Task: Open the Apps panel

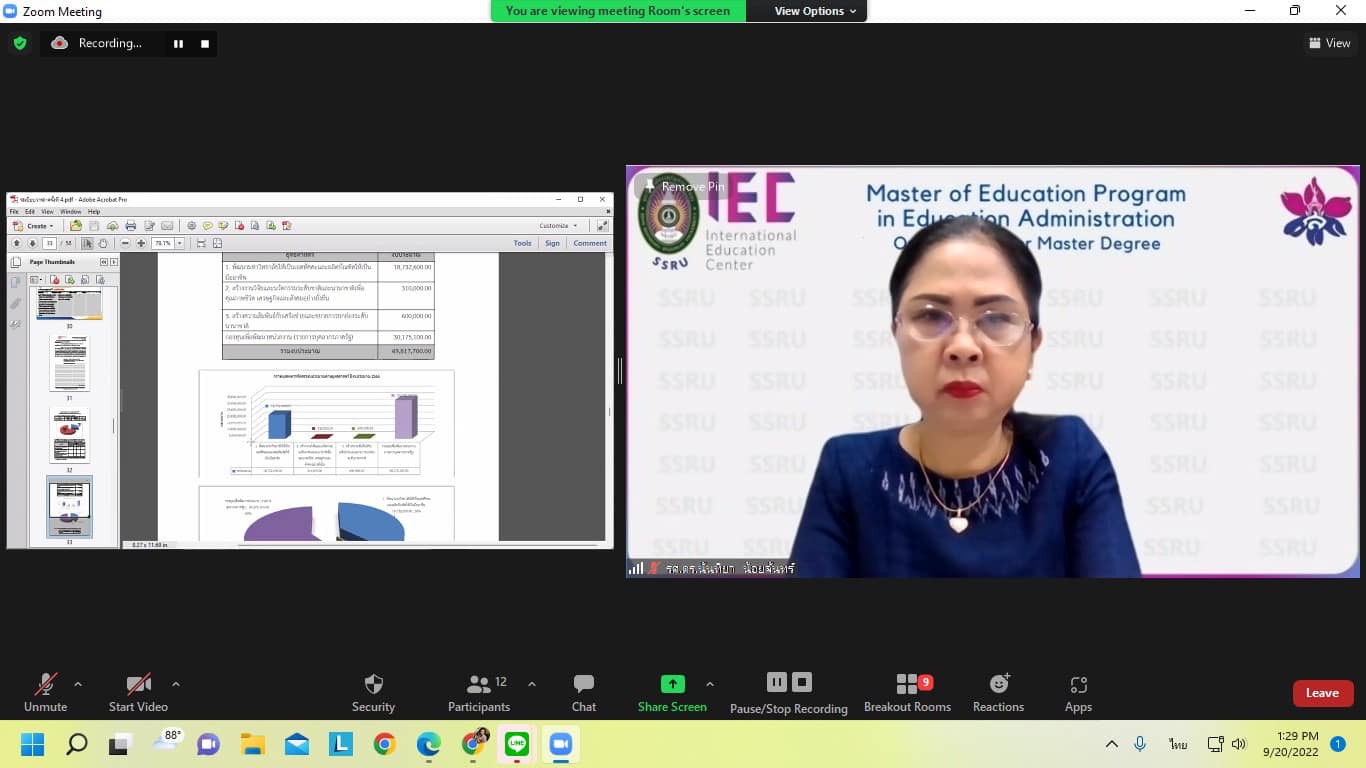Action: 1078,692
